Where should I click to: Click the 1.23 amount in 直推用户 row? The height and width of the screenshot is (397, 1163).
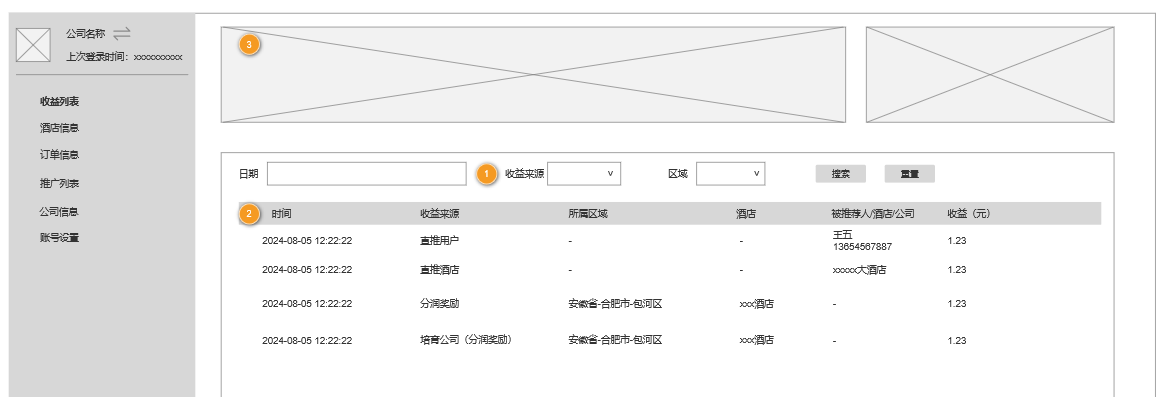(957, 240)
